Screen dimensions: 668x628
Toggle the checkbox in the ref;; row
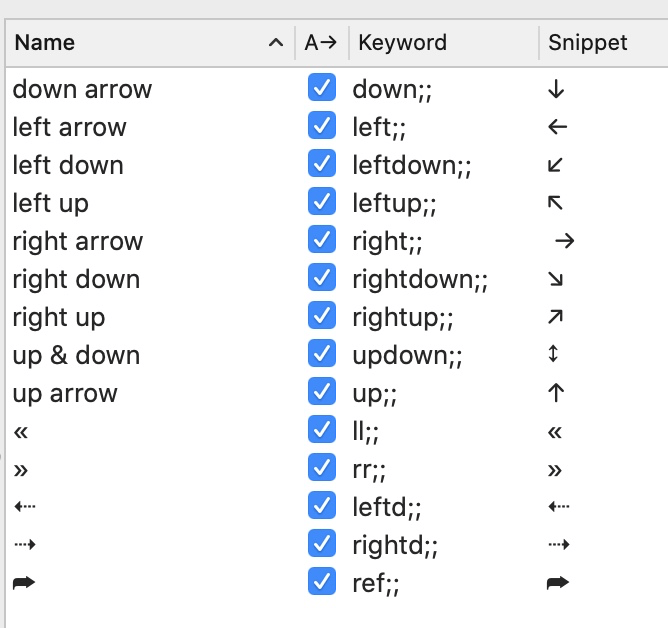point(321,582)
